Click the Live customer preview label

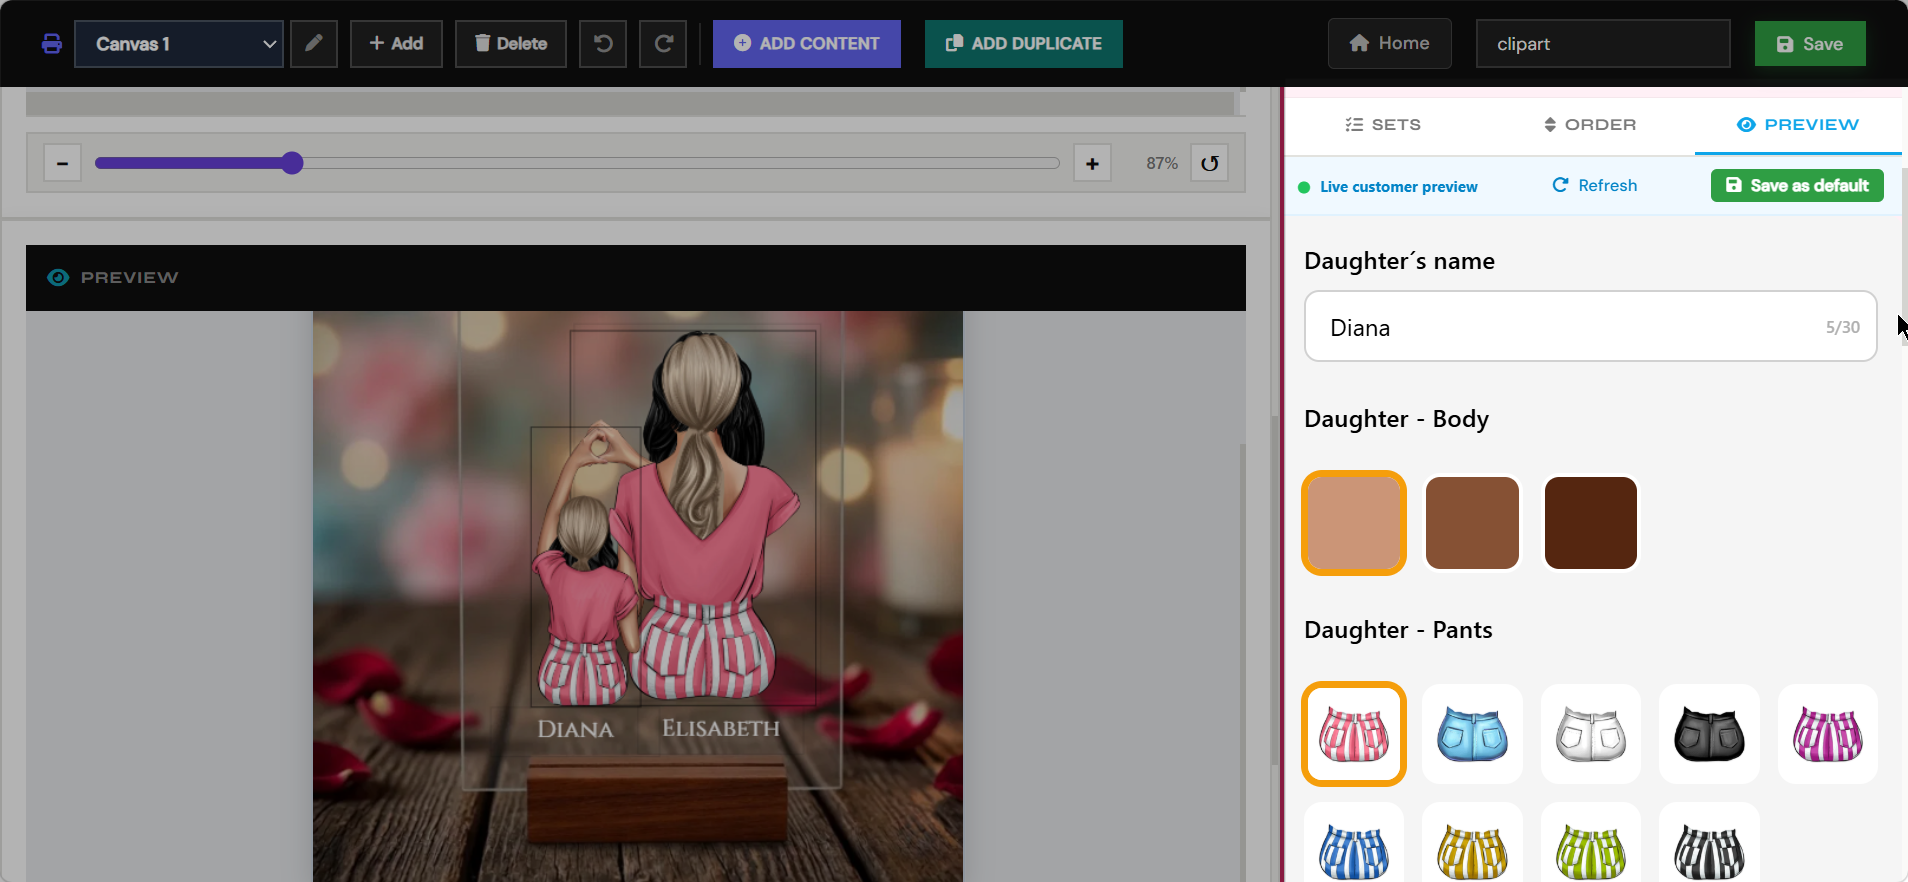[x=1398, y=187]
